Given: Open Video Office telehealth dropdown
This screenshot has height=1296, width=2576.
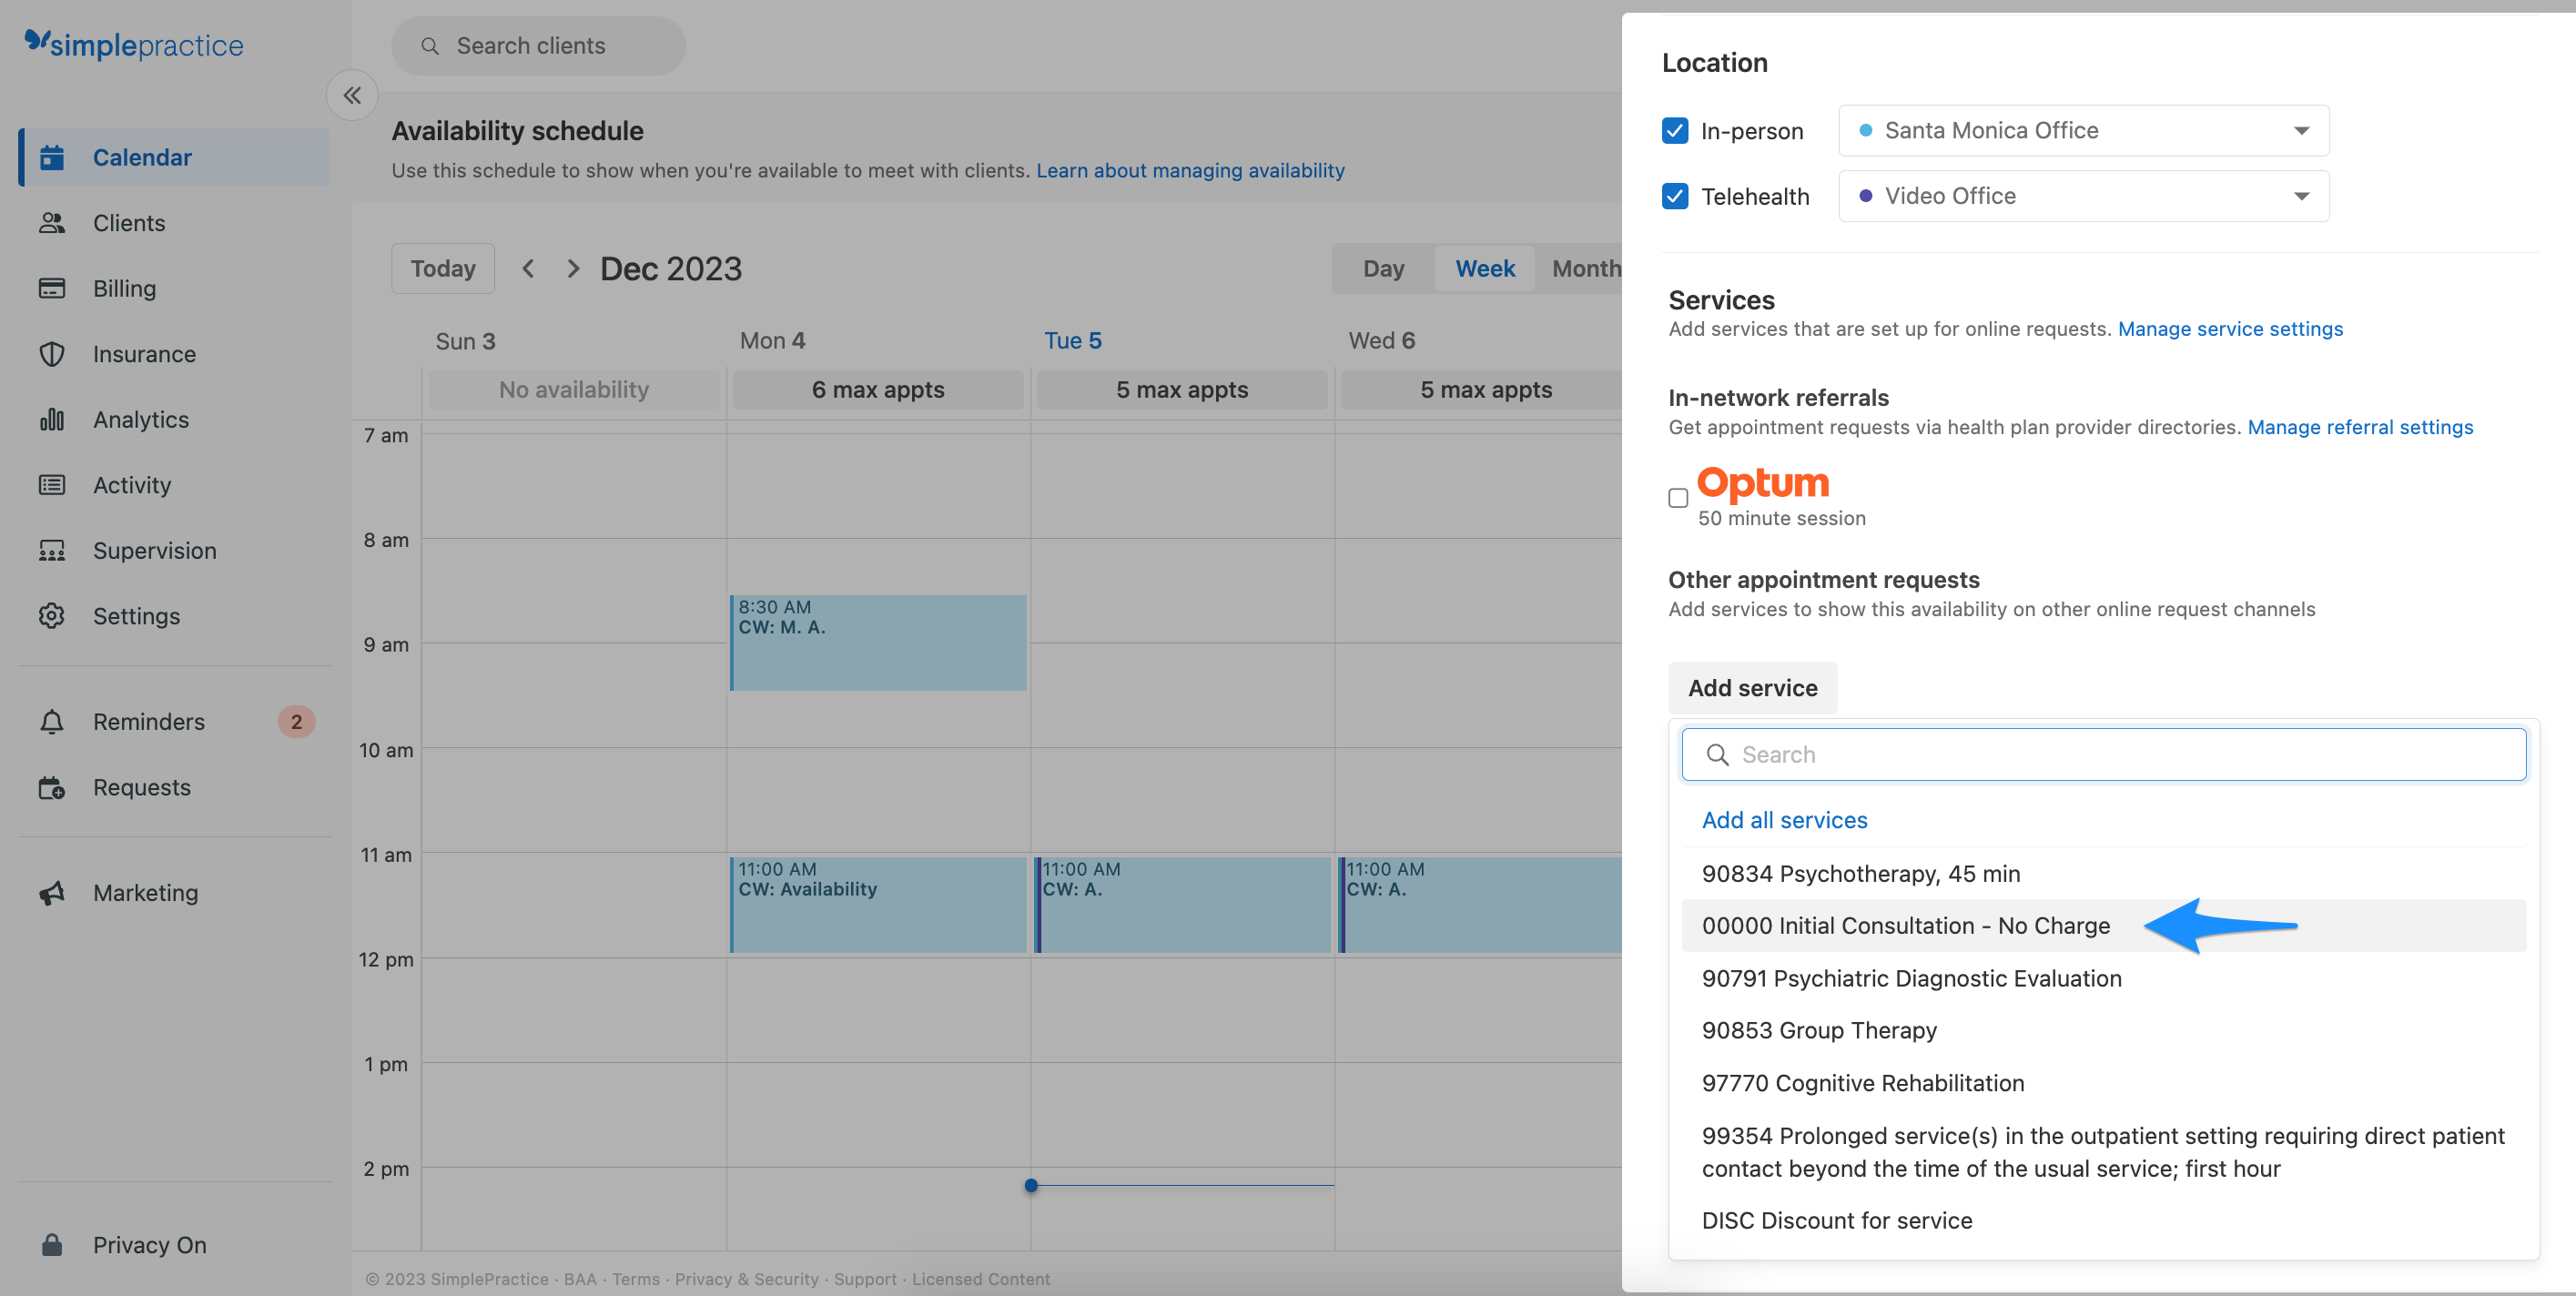Looking at the screenshot, I should click(2084, 196).
